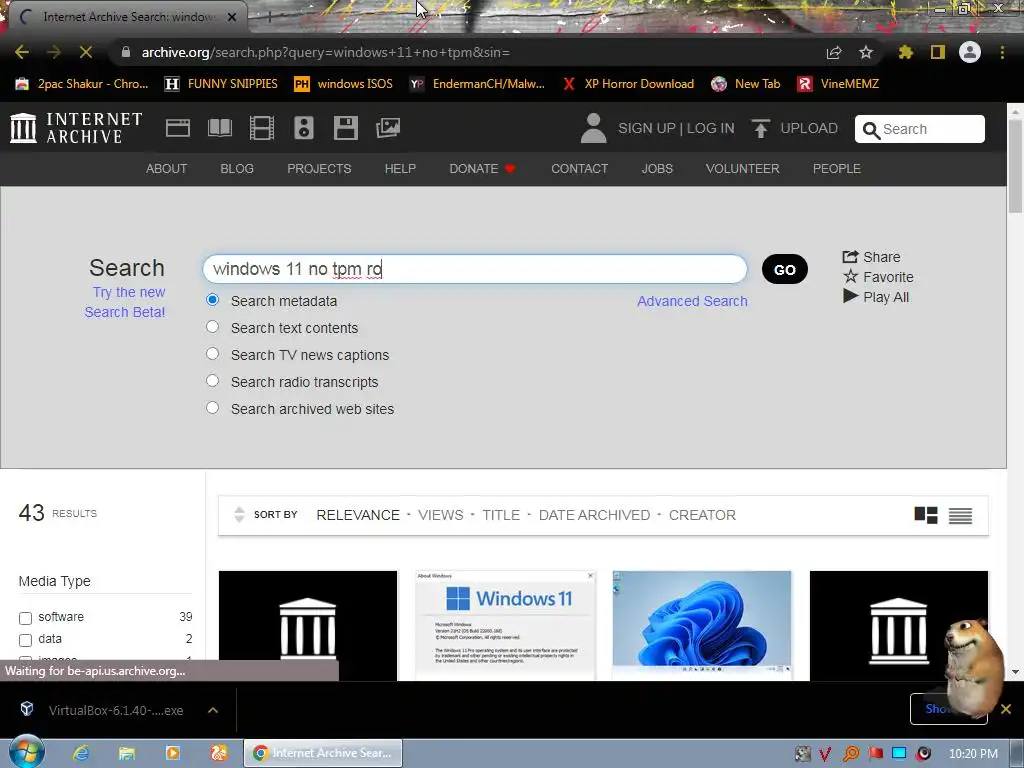Viewport: 1024px width, 768px height.
Task: Open the JOBS menu item
Action: 657,168
